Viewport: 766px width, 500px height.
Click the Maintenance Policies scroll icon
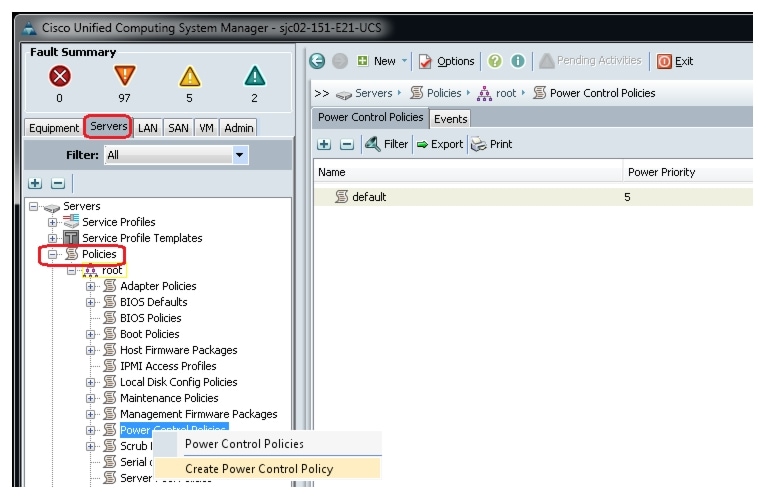(x=110, y=398)
